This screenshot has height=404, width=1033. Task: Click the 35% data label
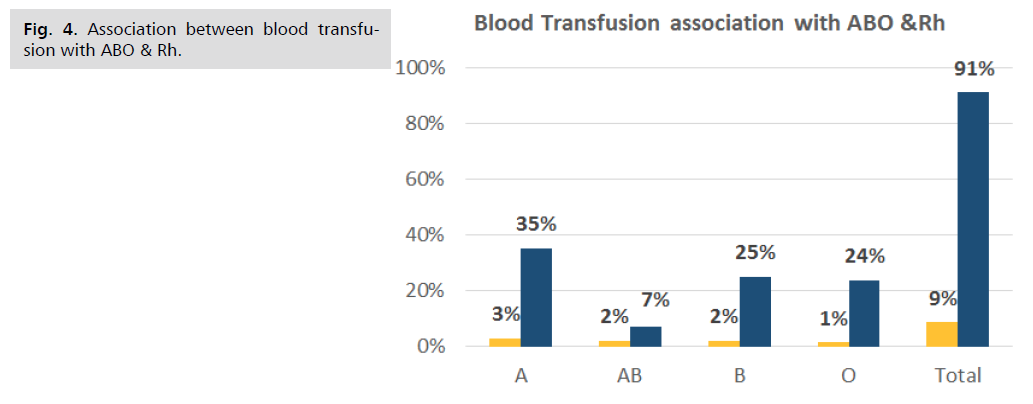click(535, 224)
